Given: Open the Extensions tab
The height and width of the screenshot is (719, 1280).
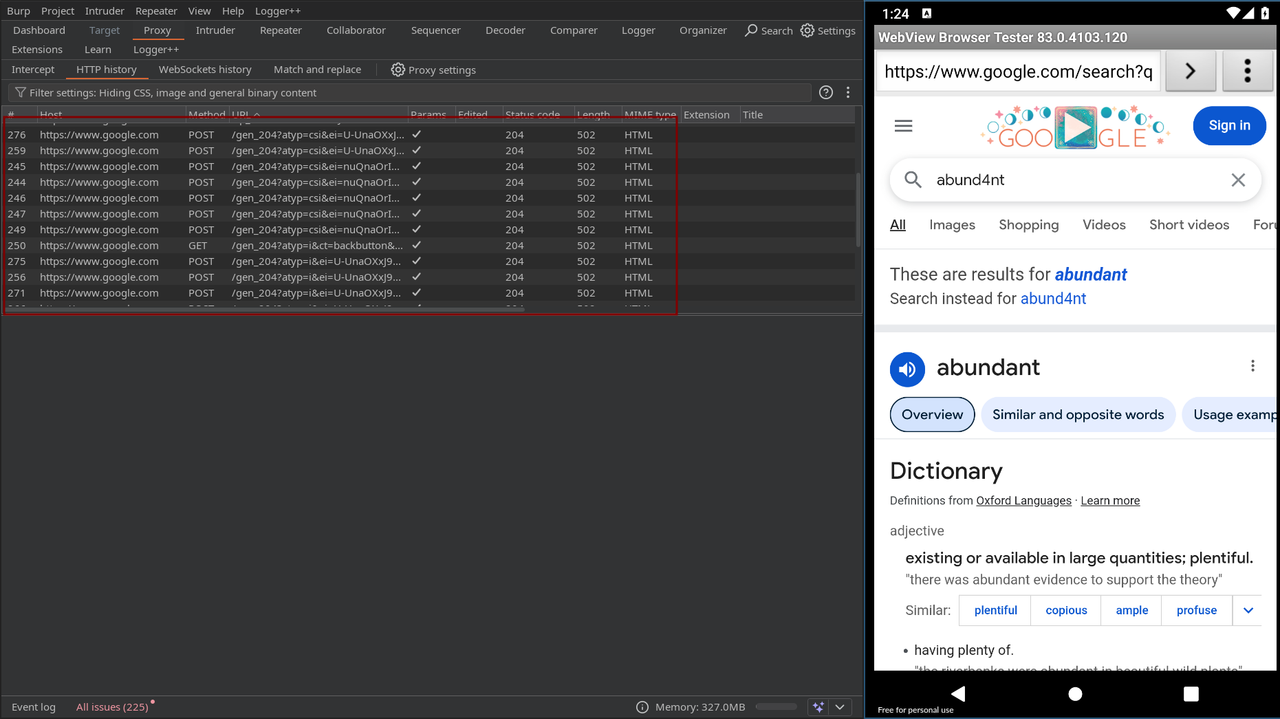Looking at the screenshot, I should 37,50.
